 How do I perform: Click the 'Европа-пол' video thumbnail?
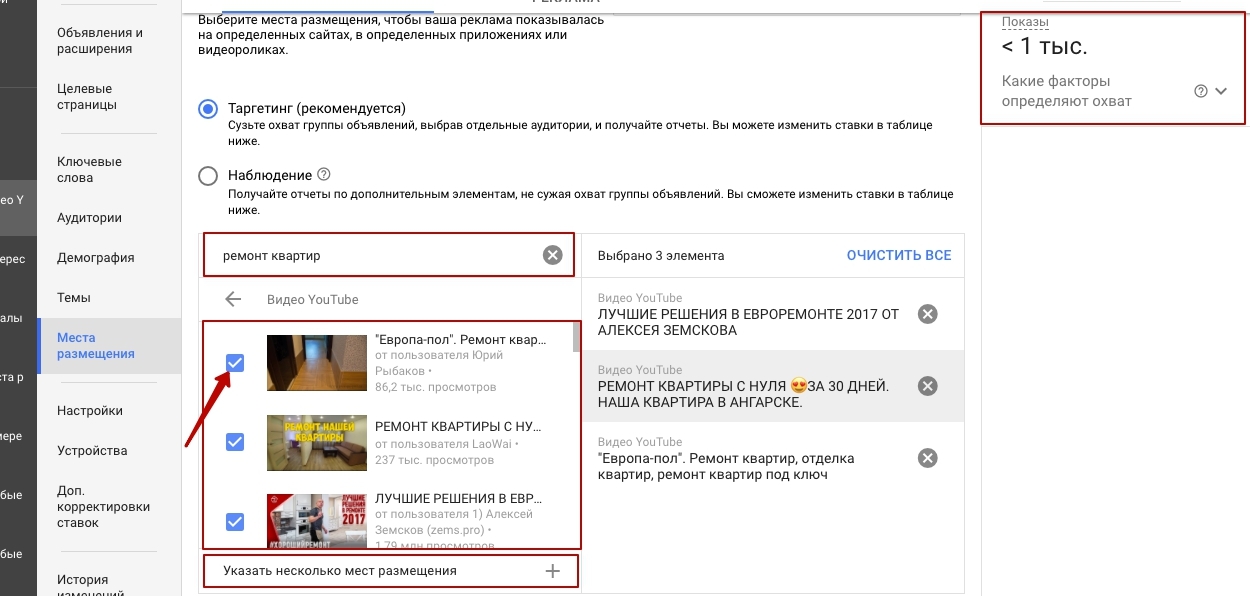[x=317, y=362]
